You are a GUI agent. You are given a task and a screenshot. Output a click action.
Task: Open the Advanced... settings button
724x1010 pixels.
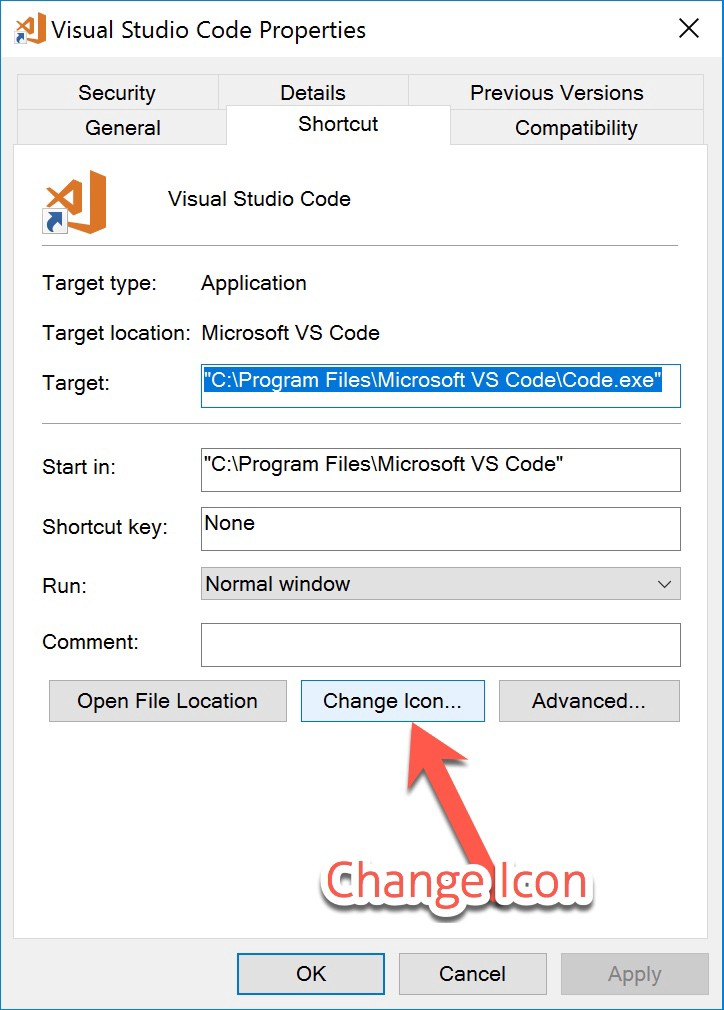[x=589, y=701]
